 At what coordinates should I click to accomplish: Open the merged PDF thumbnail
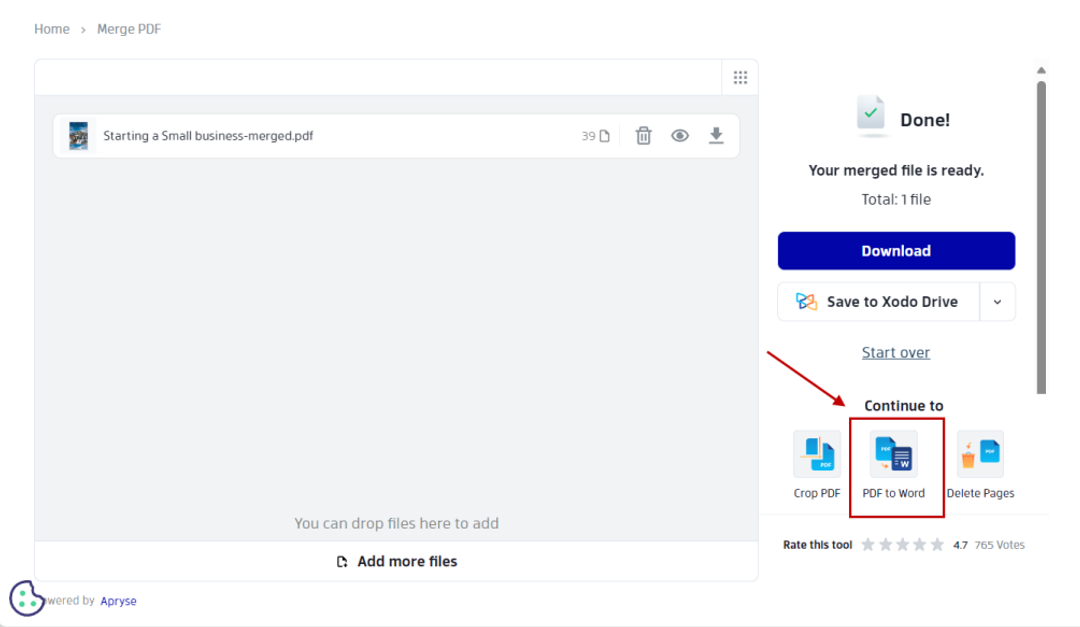tap(79, 136)
